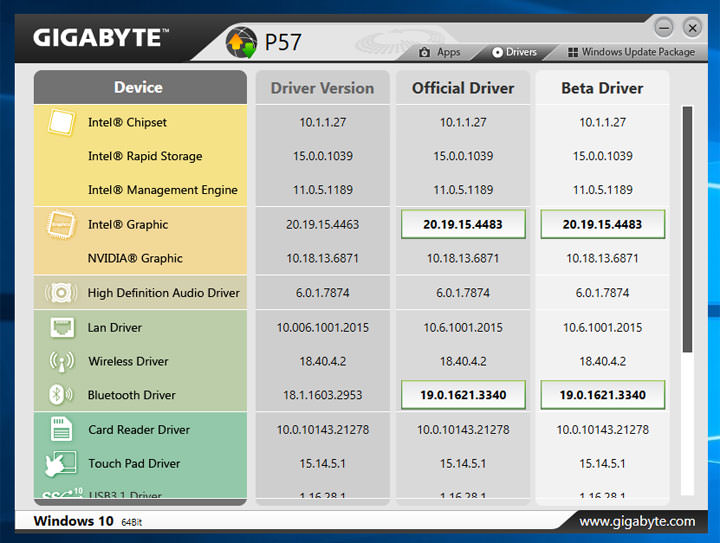Visit the www.gigabyte.com website link
Screen dimensions: 720x543
pos(637,521)
